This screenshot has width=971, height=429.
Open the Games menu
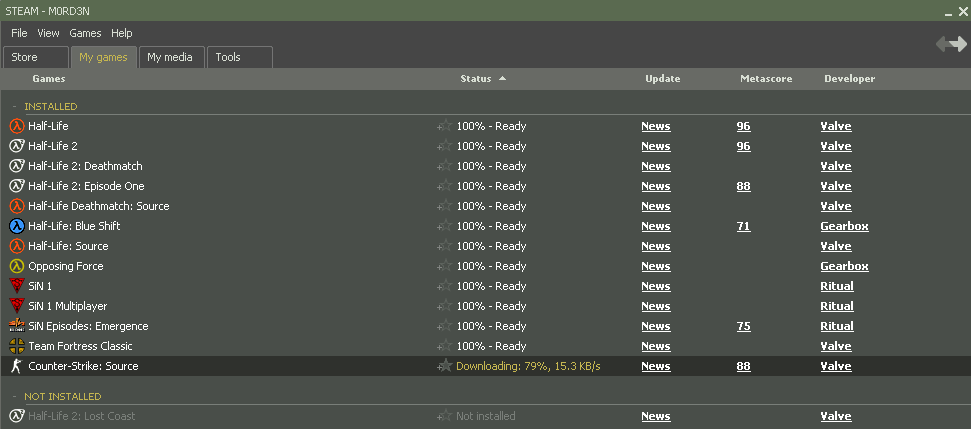click(x=85, y=33)
